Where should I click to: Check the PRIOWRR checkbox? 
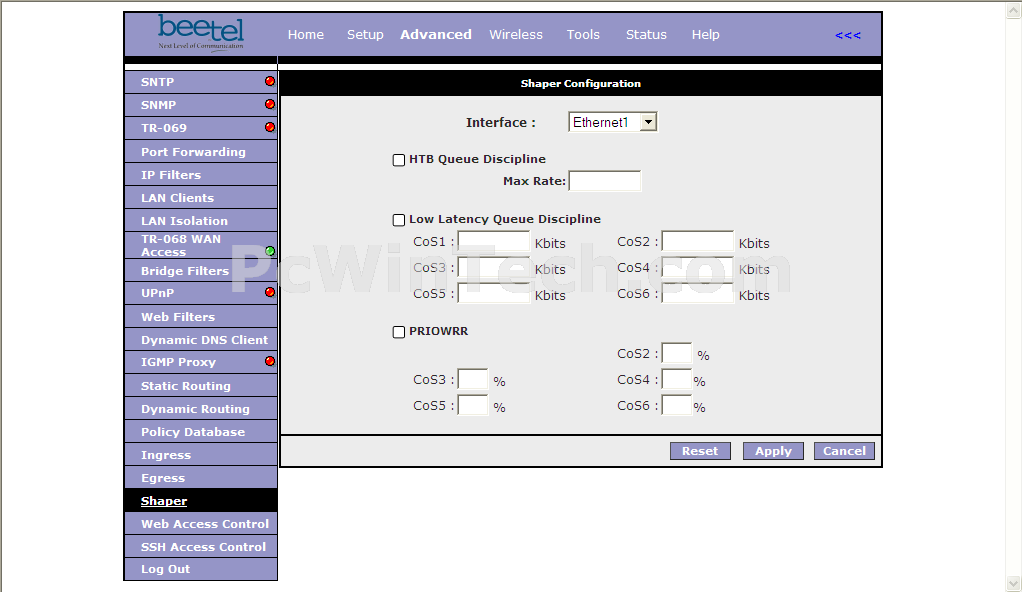(399, 332)
